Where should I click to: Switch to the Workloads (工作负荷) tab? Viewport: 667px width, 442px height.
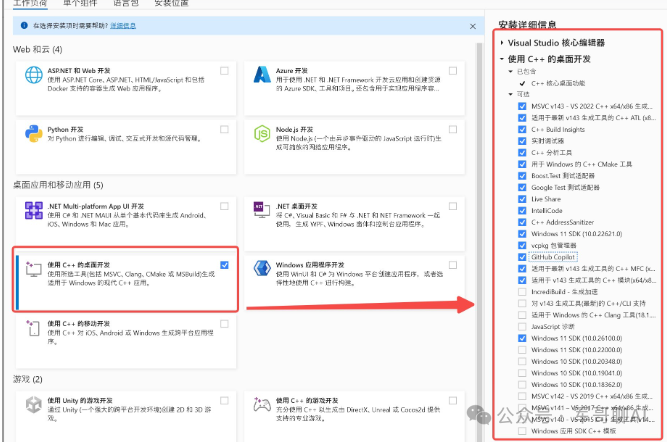30,3
